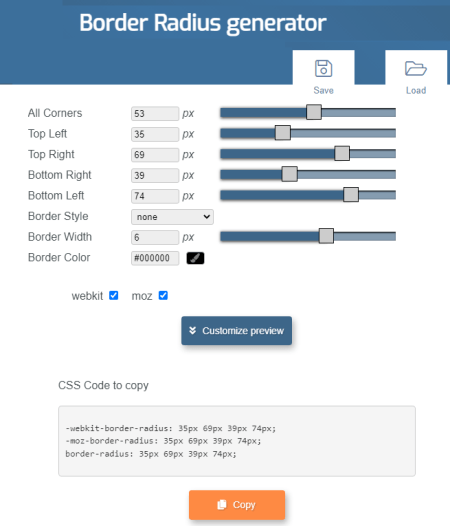This screenshot has width=450, height=526.
Task: Click the Bottom Right slider handle
Action: (x=289, y=174)
